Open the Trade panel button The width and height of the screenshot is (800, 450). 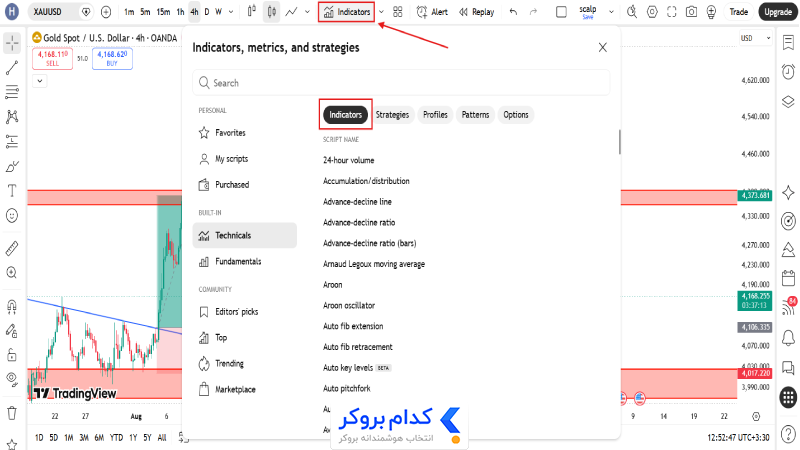pyautogui.click(x=738, y=12)
